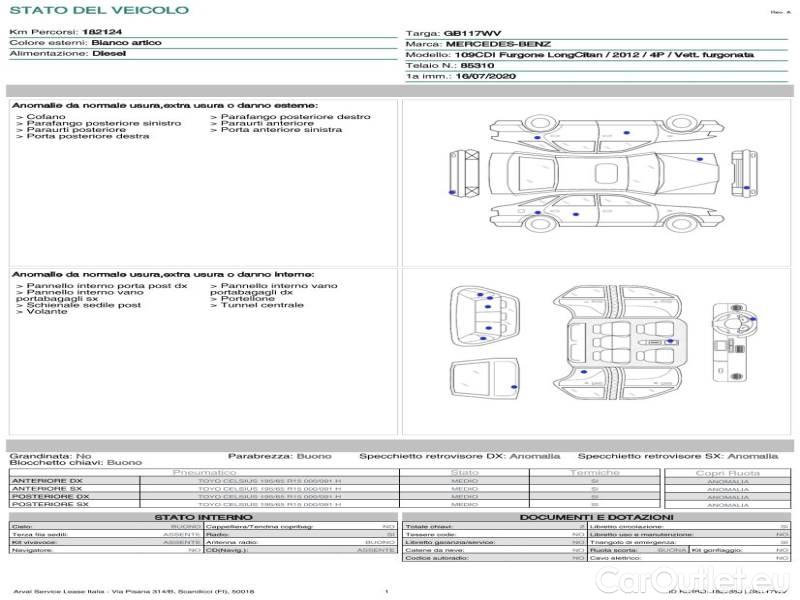Click the Copri Ruota column header
This screenshot has width=800, height=600.
(728, 473)
